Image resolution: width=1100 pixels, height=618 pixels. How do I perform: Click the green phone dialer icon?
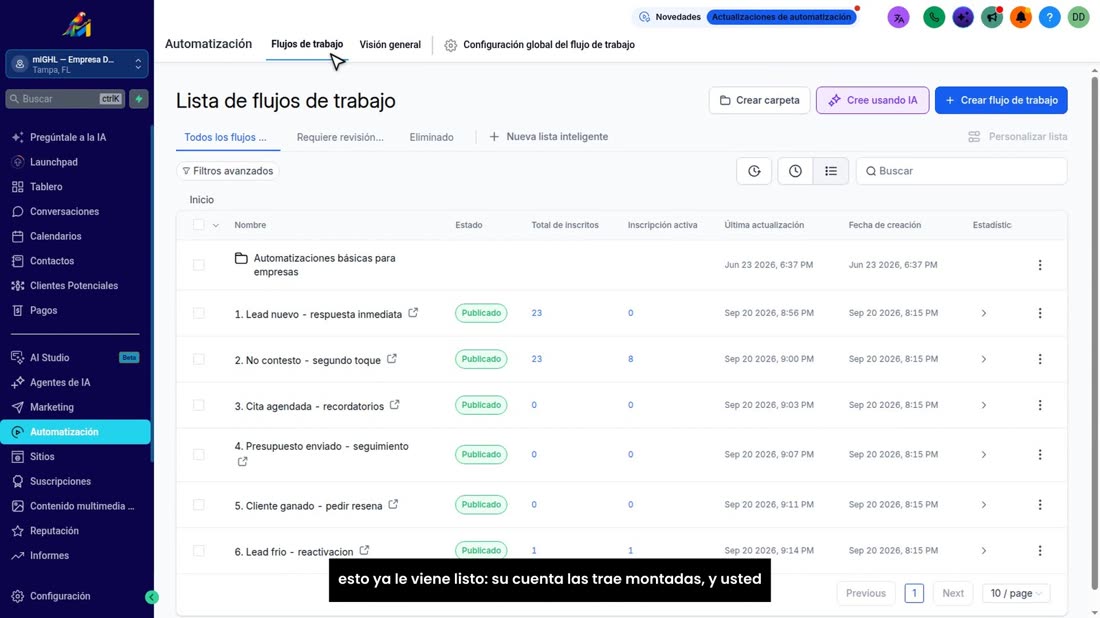pyautogui.click(x=934, y=18)
